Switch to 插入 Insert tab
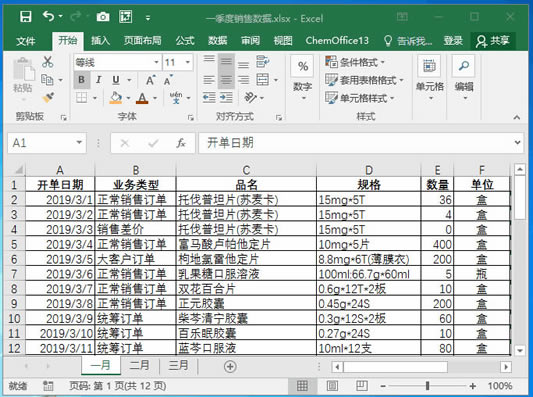Viewport: 533px width, 397px height. 101,41
